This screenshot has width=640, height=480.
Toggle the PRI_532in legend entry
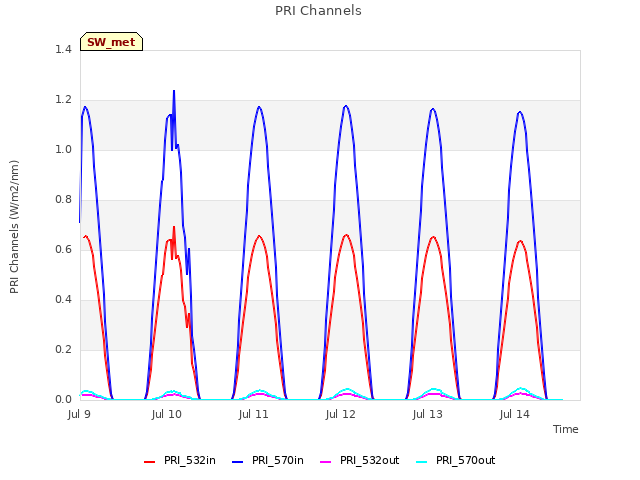(x=180, y=460)
